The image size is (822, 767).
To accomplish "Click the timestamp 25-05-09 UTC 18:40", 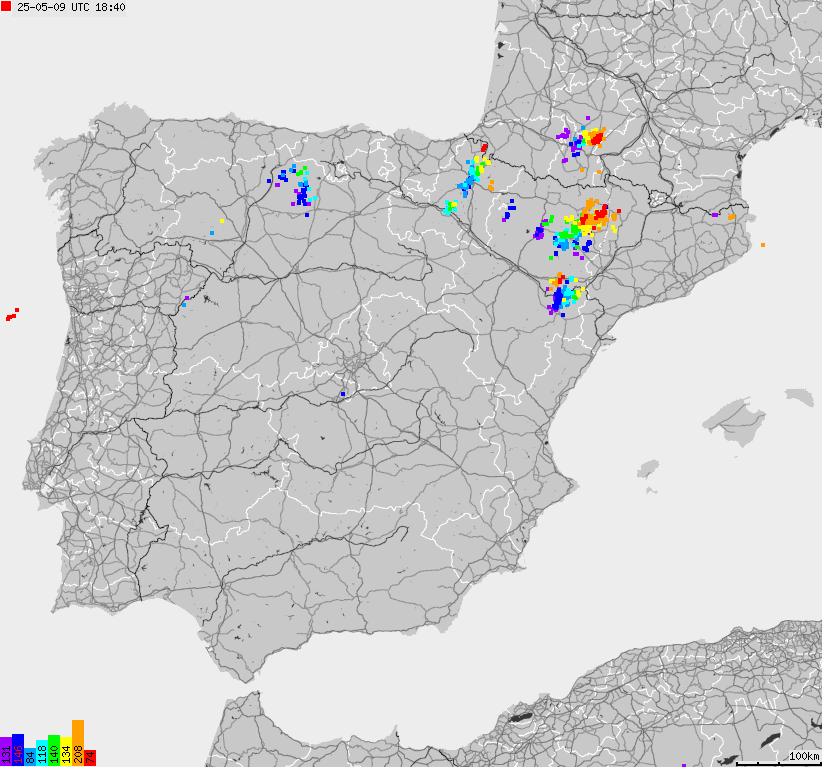I will coord(71,7).
